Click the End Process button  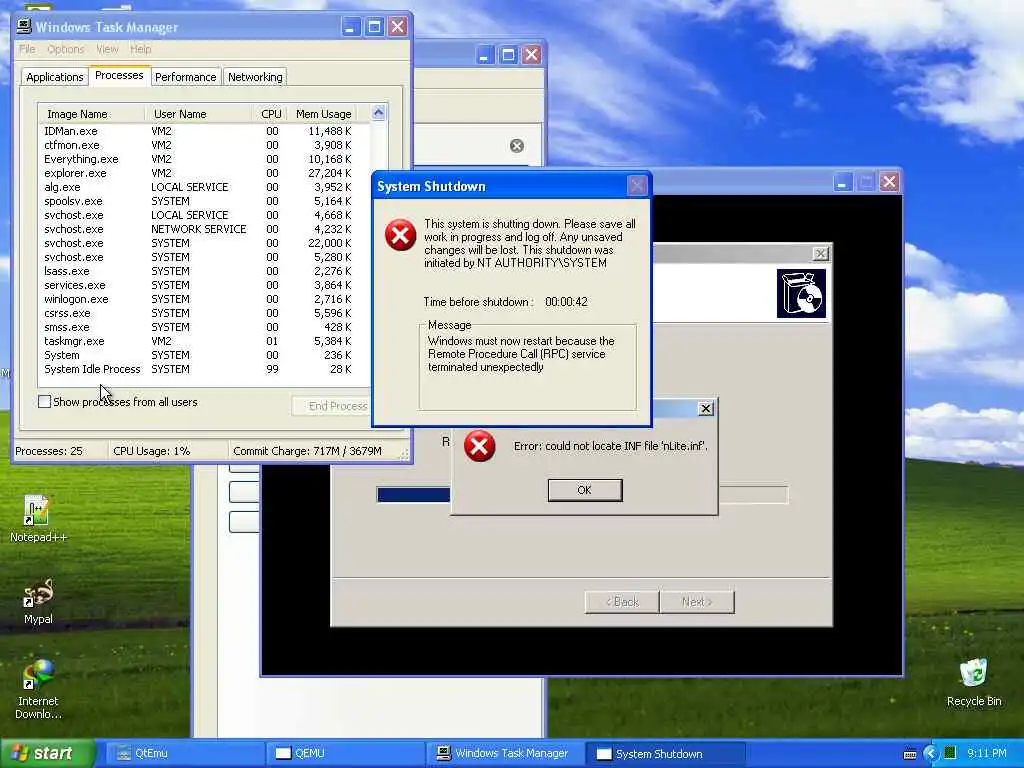coord(332,406)
